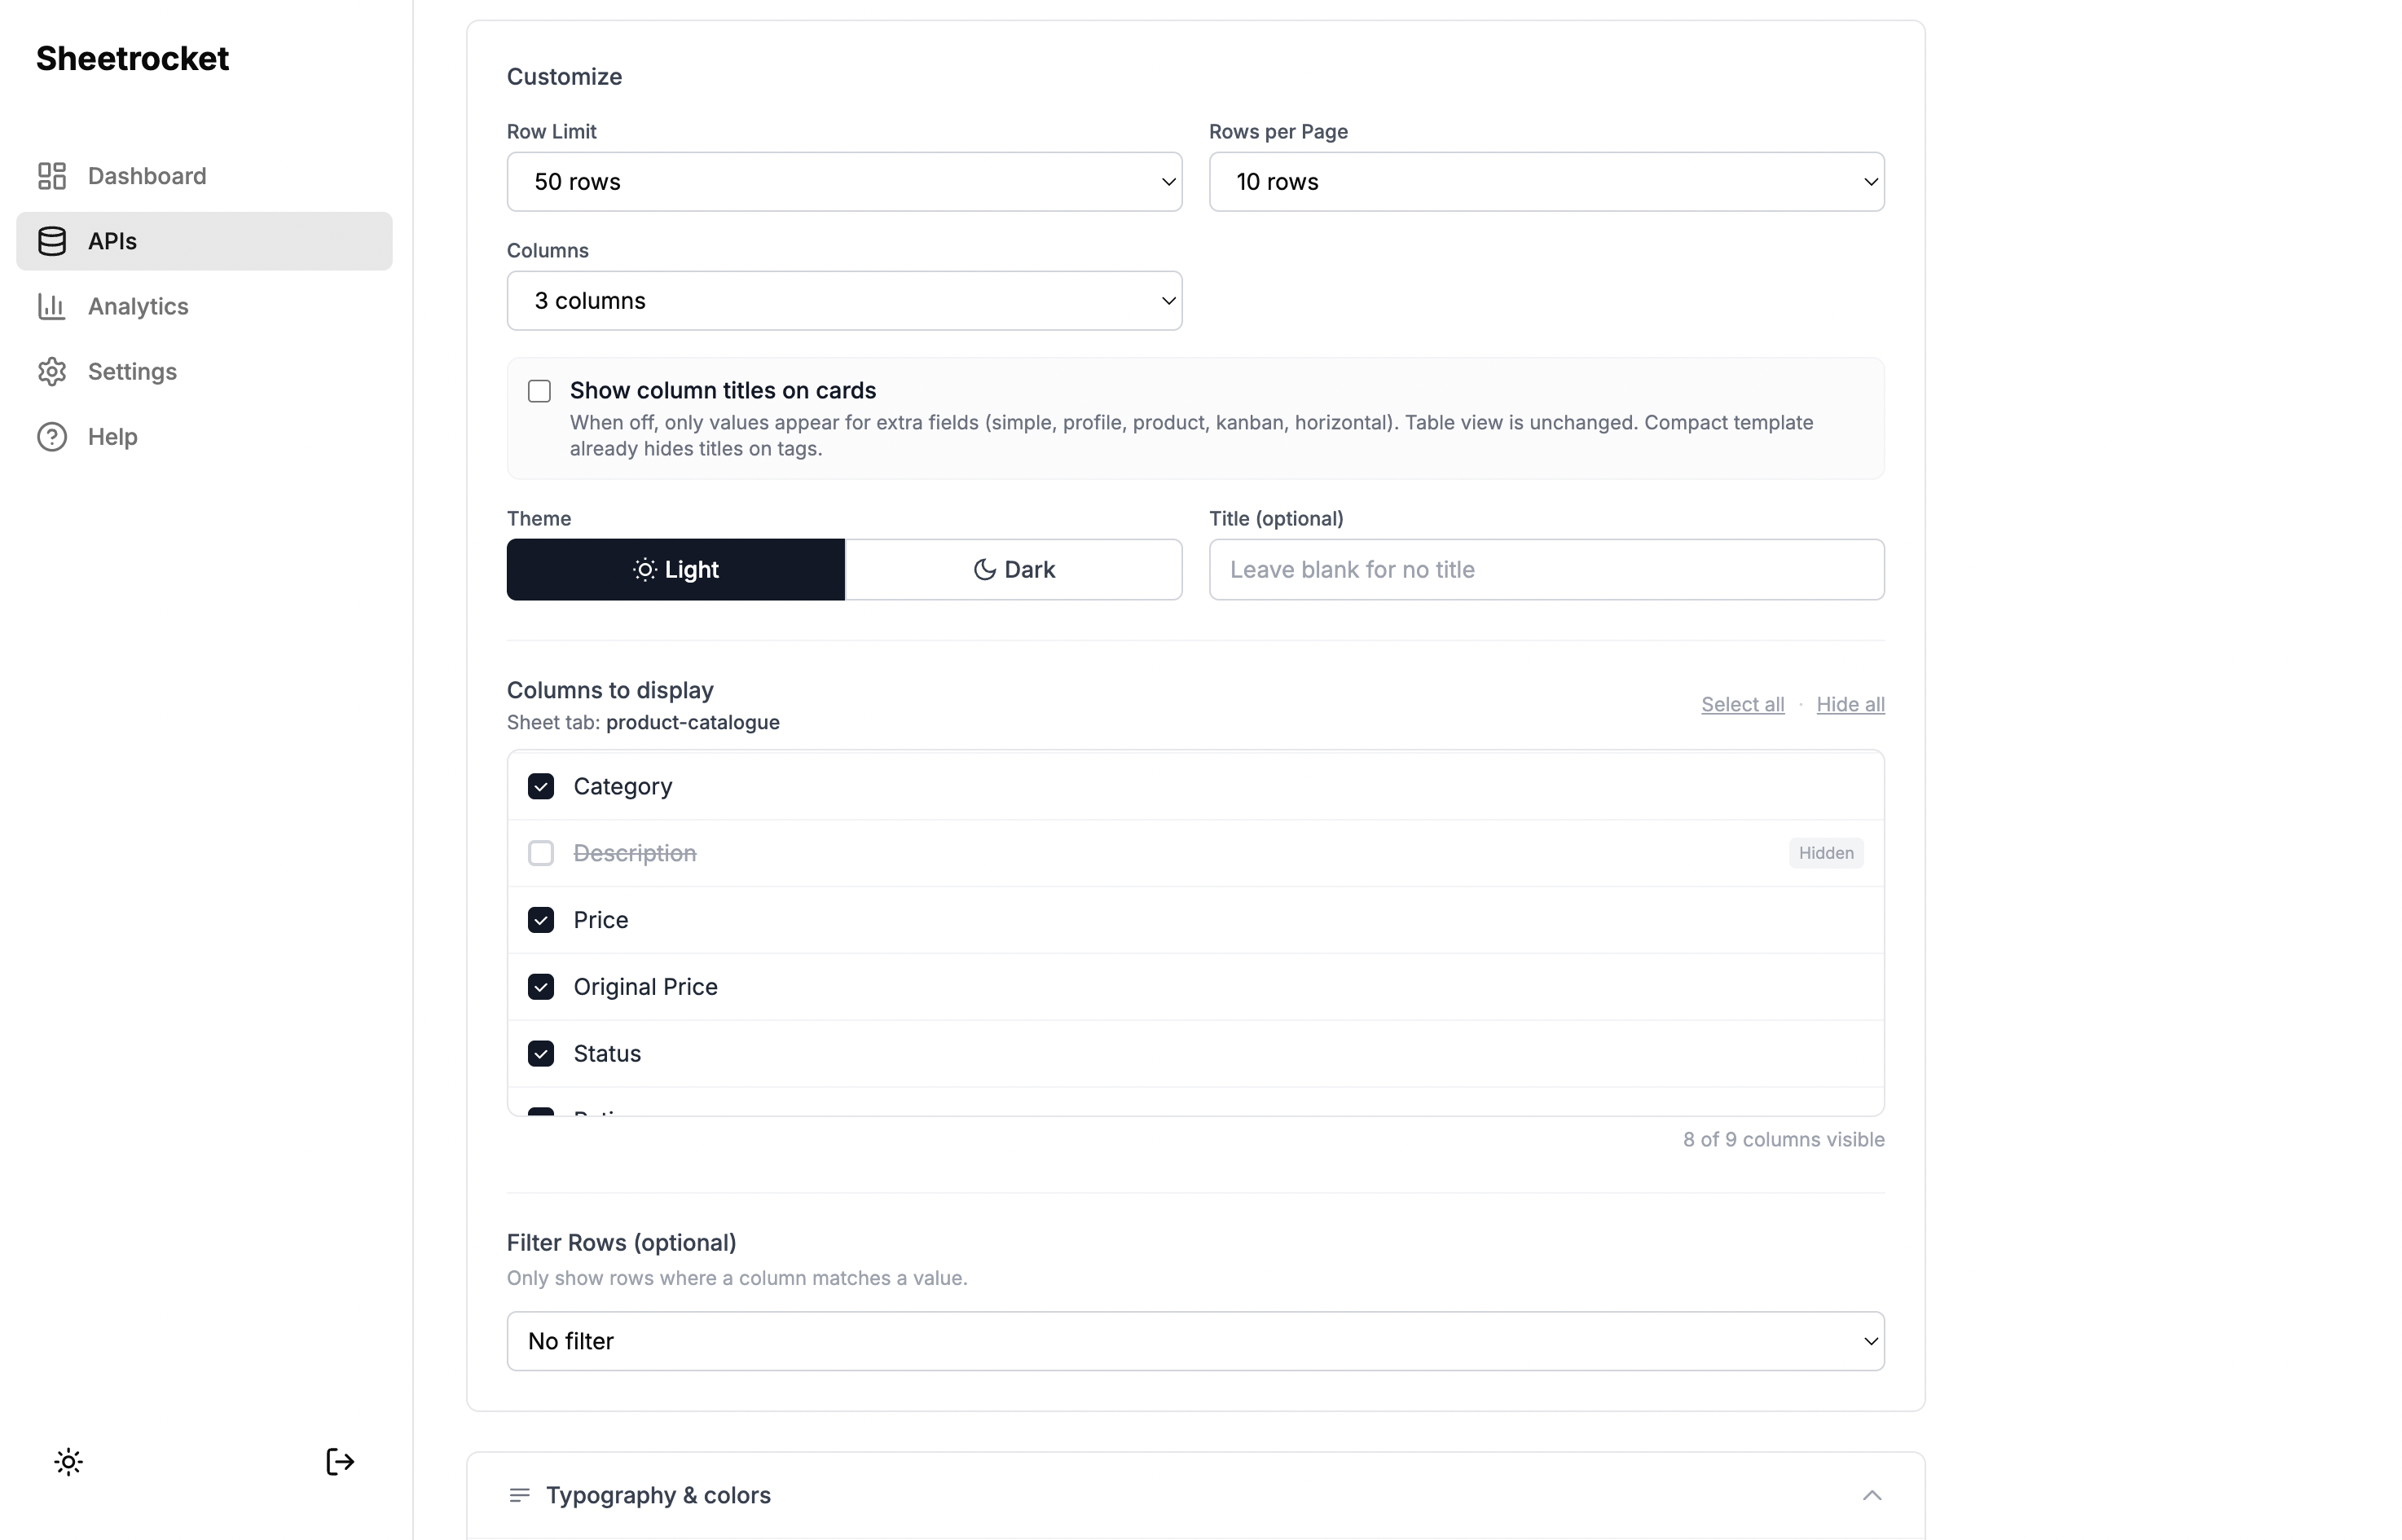Open the Rows per Page dropdown

(1546, 182)
